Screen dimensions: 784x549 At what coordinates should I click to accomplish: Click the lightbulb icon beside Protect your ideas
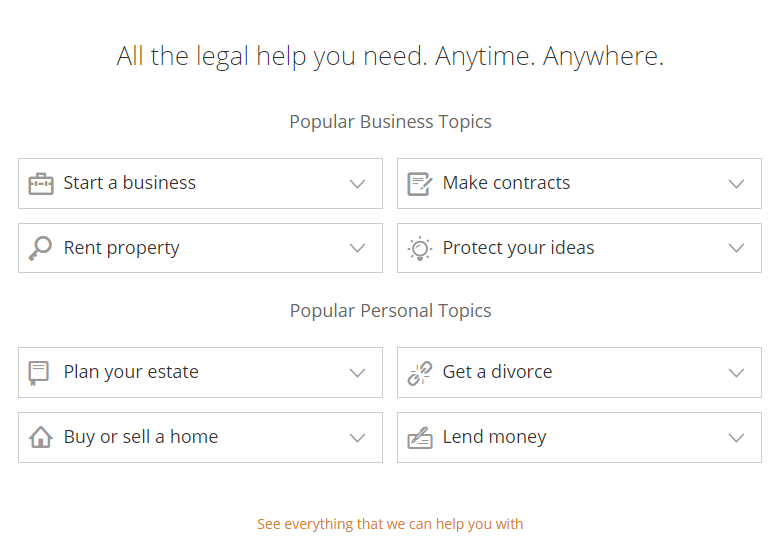tap(420, 248)
